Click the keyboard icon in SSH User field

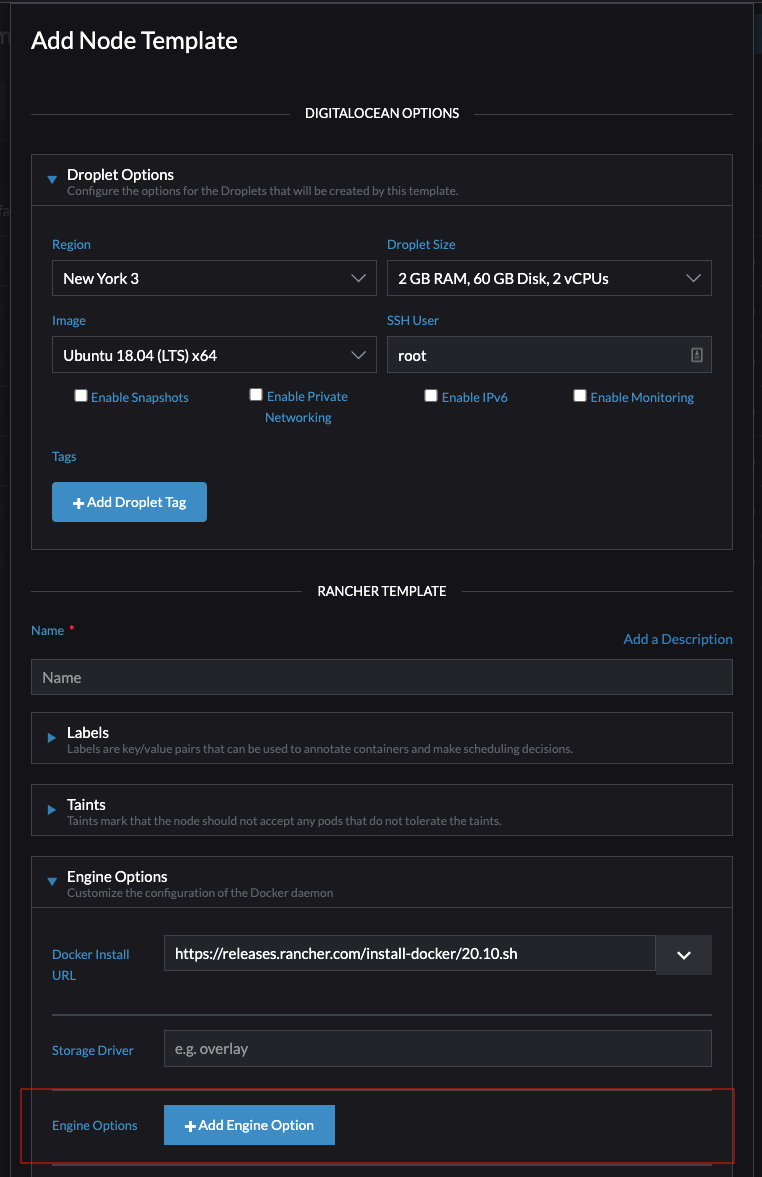tap(696, 355)
